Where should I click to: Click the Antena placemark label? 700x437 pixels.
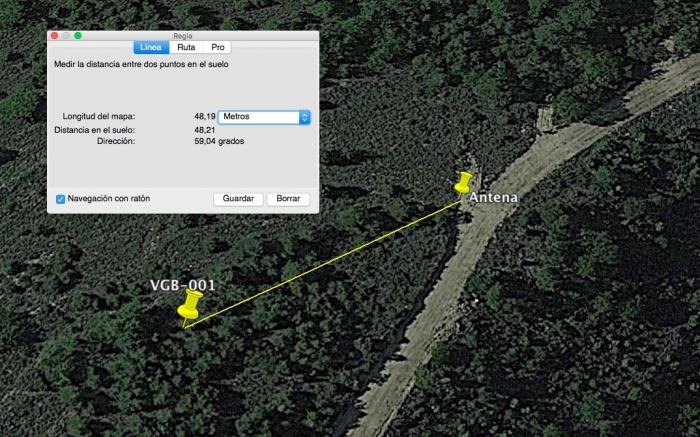pyautogui.click(x=493, y=197)
